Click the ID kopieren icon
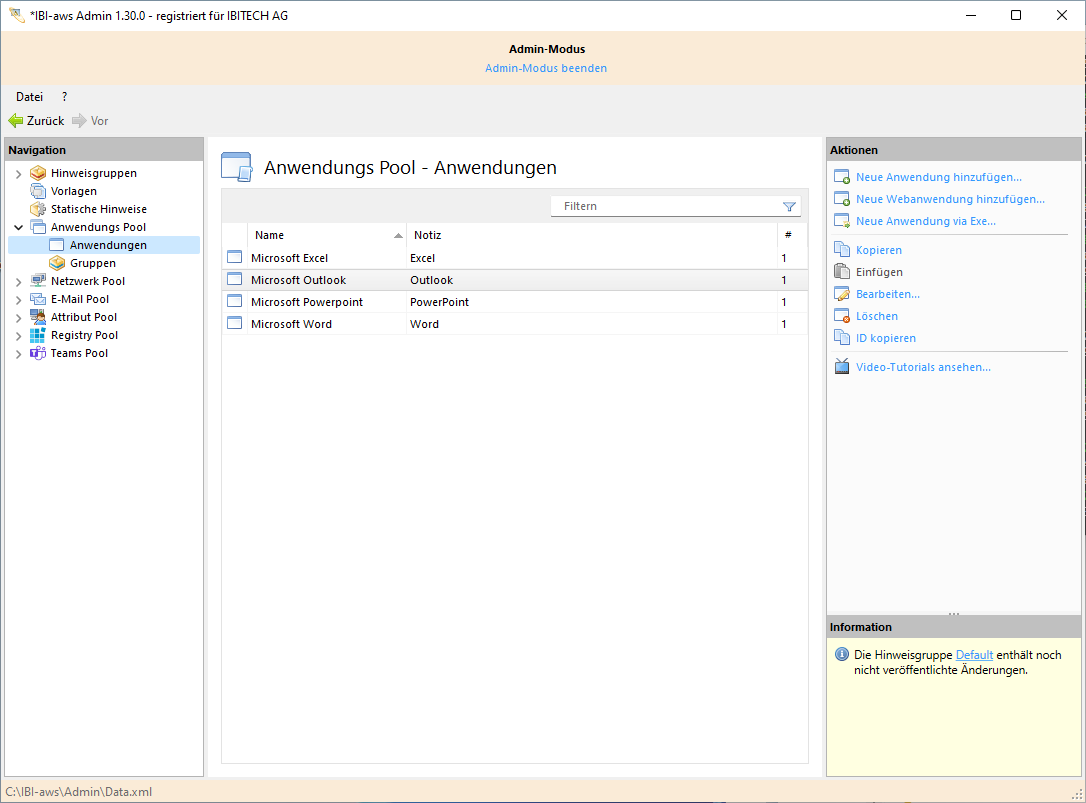The width and height of the screenshot is (1086, 803). click(x=841, y=337)
